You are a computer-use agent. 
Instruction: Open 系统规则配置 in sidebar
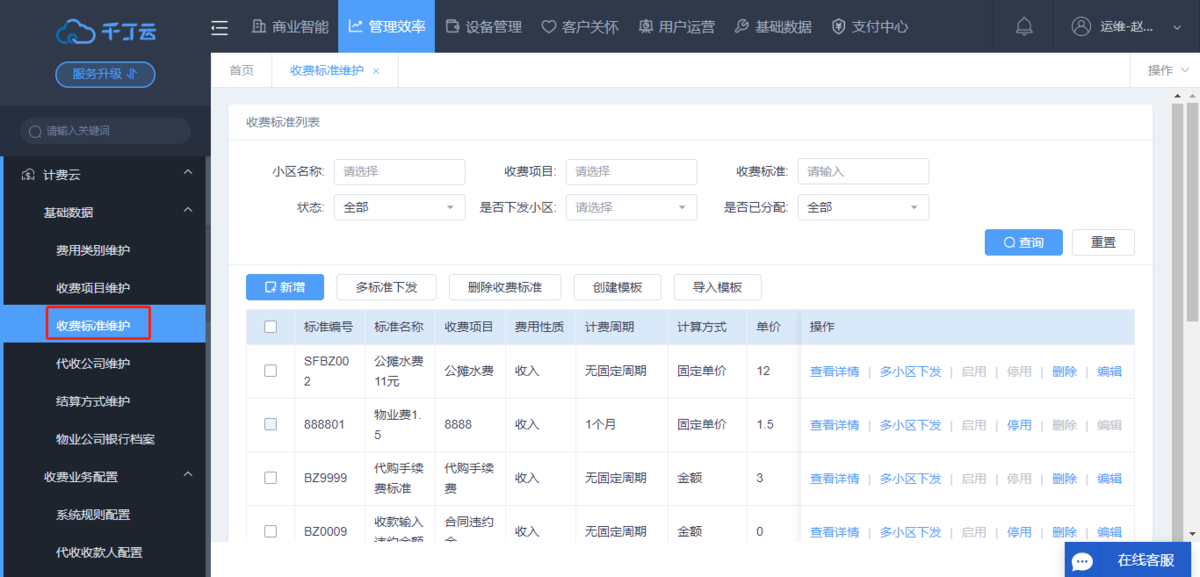[93, 515]
